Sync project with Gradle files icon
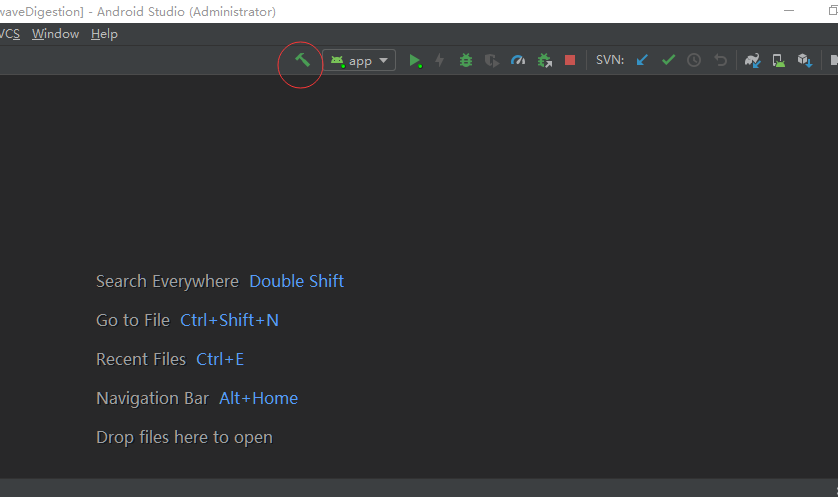Screen dimensions: 838x497 click(752, 60)
